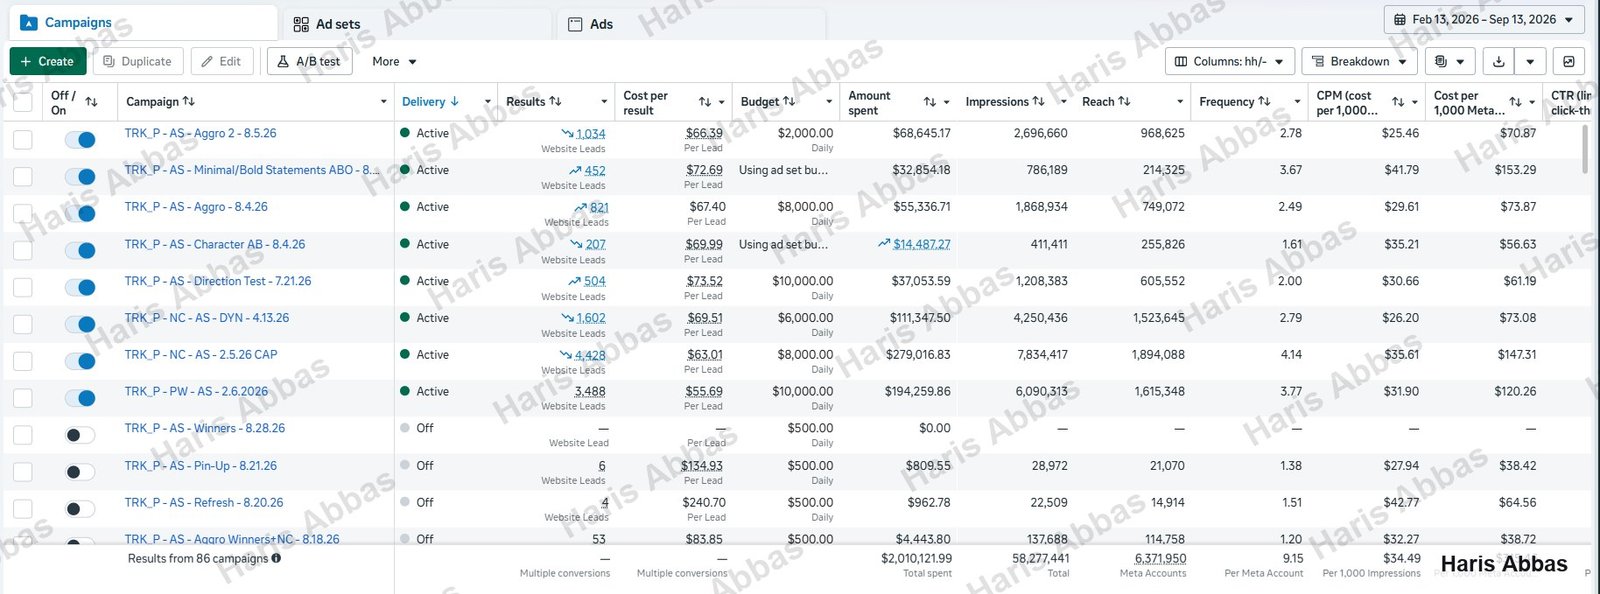Switch to the Ad sets tab

click(416, 24)
